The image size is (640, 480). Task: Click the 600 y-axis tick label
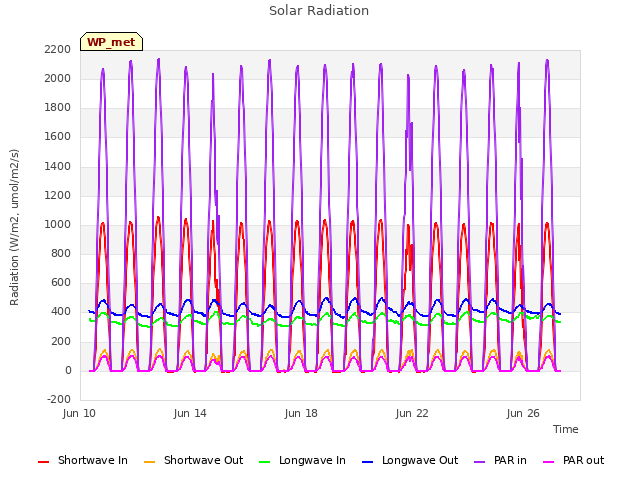(61, 283)
